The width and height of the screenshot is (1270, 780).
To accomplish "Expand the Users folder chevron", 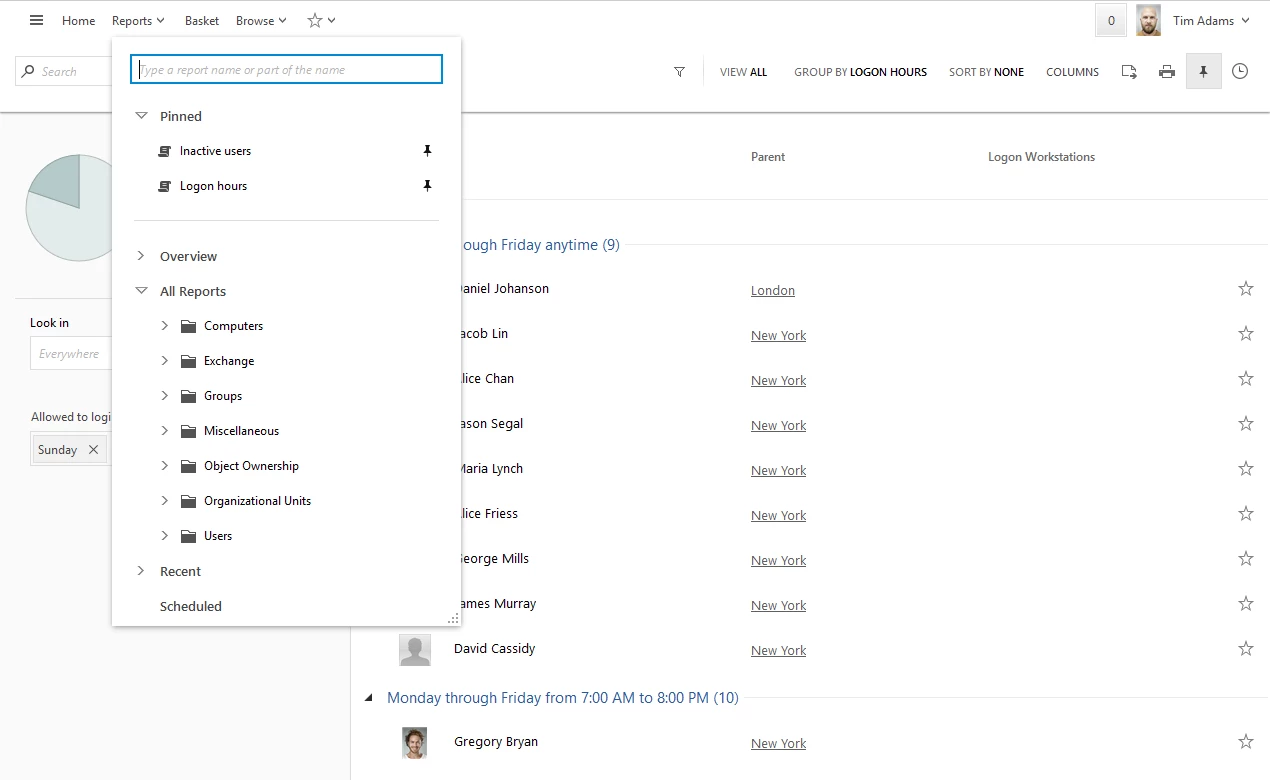I will tap(165, 536).
